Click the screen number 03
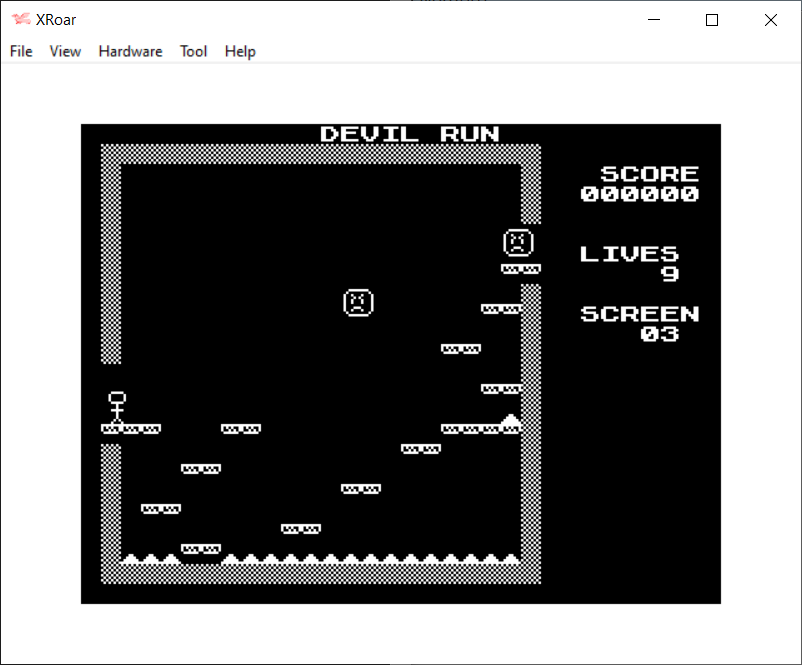 [x=659, y=334]
